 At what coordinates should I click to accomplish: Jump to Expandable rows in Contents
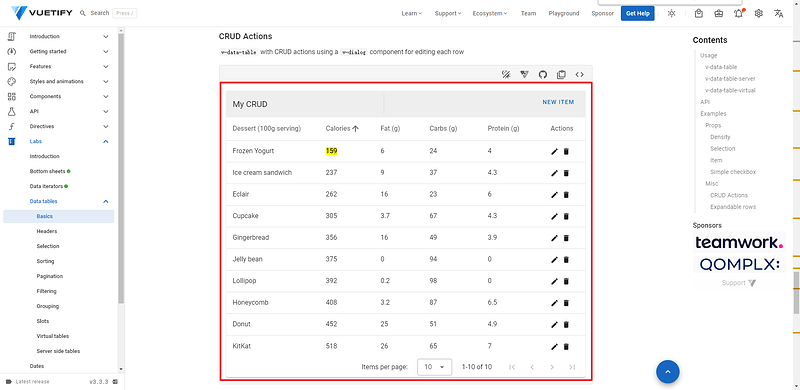(x=733, y=207)
